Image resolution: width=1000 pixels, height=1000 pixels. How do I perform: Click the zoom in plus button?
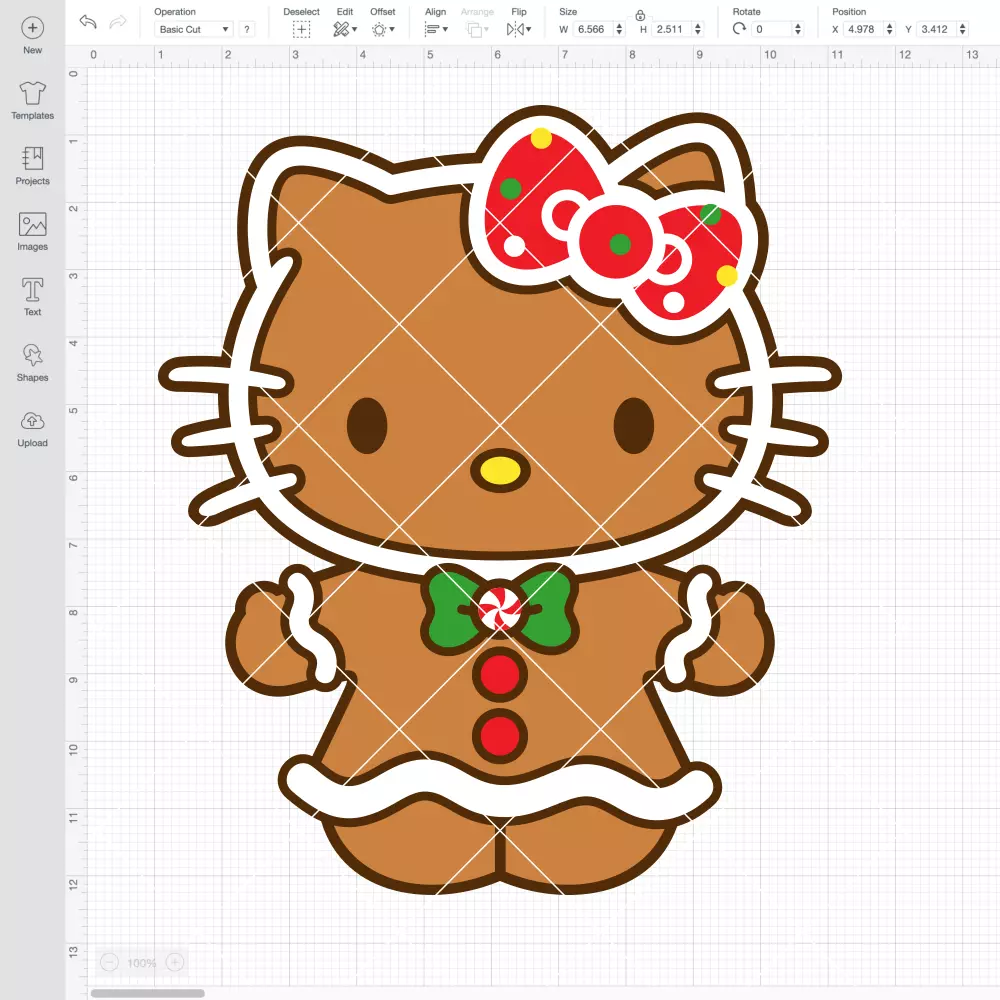coord(175,962)
